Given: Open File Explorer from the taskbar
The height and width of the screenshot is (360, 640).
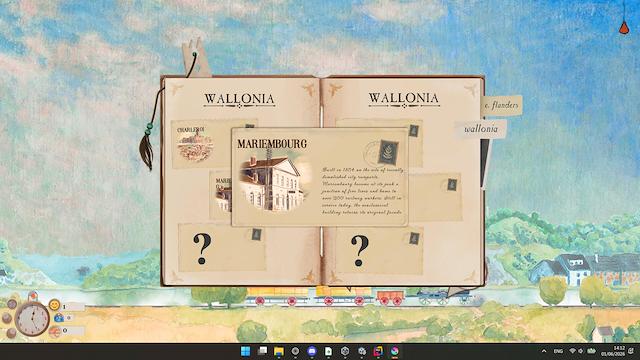Looking at the screenshot, I should pyautogui.click(x=279, y=351).
